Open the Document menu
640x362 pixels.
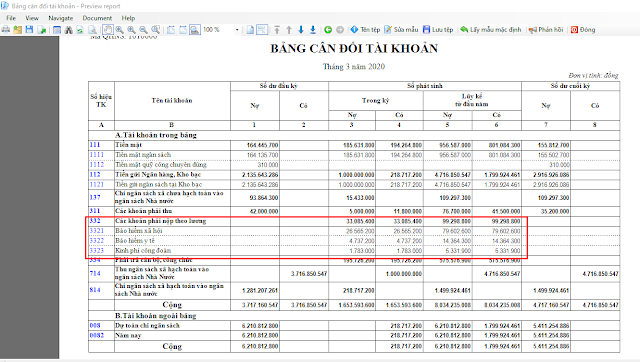(x=97, y=18)
